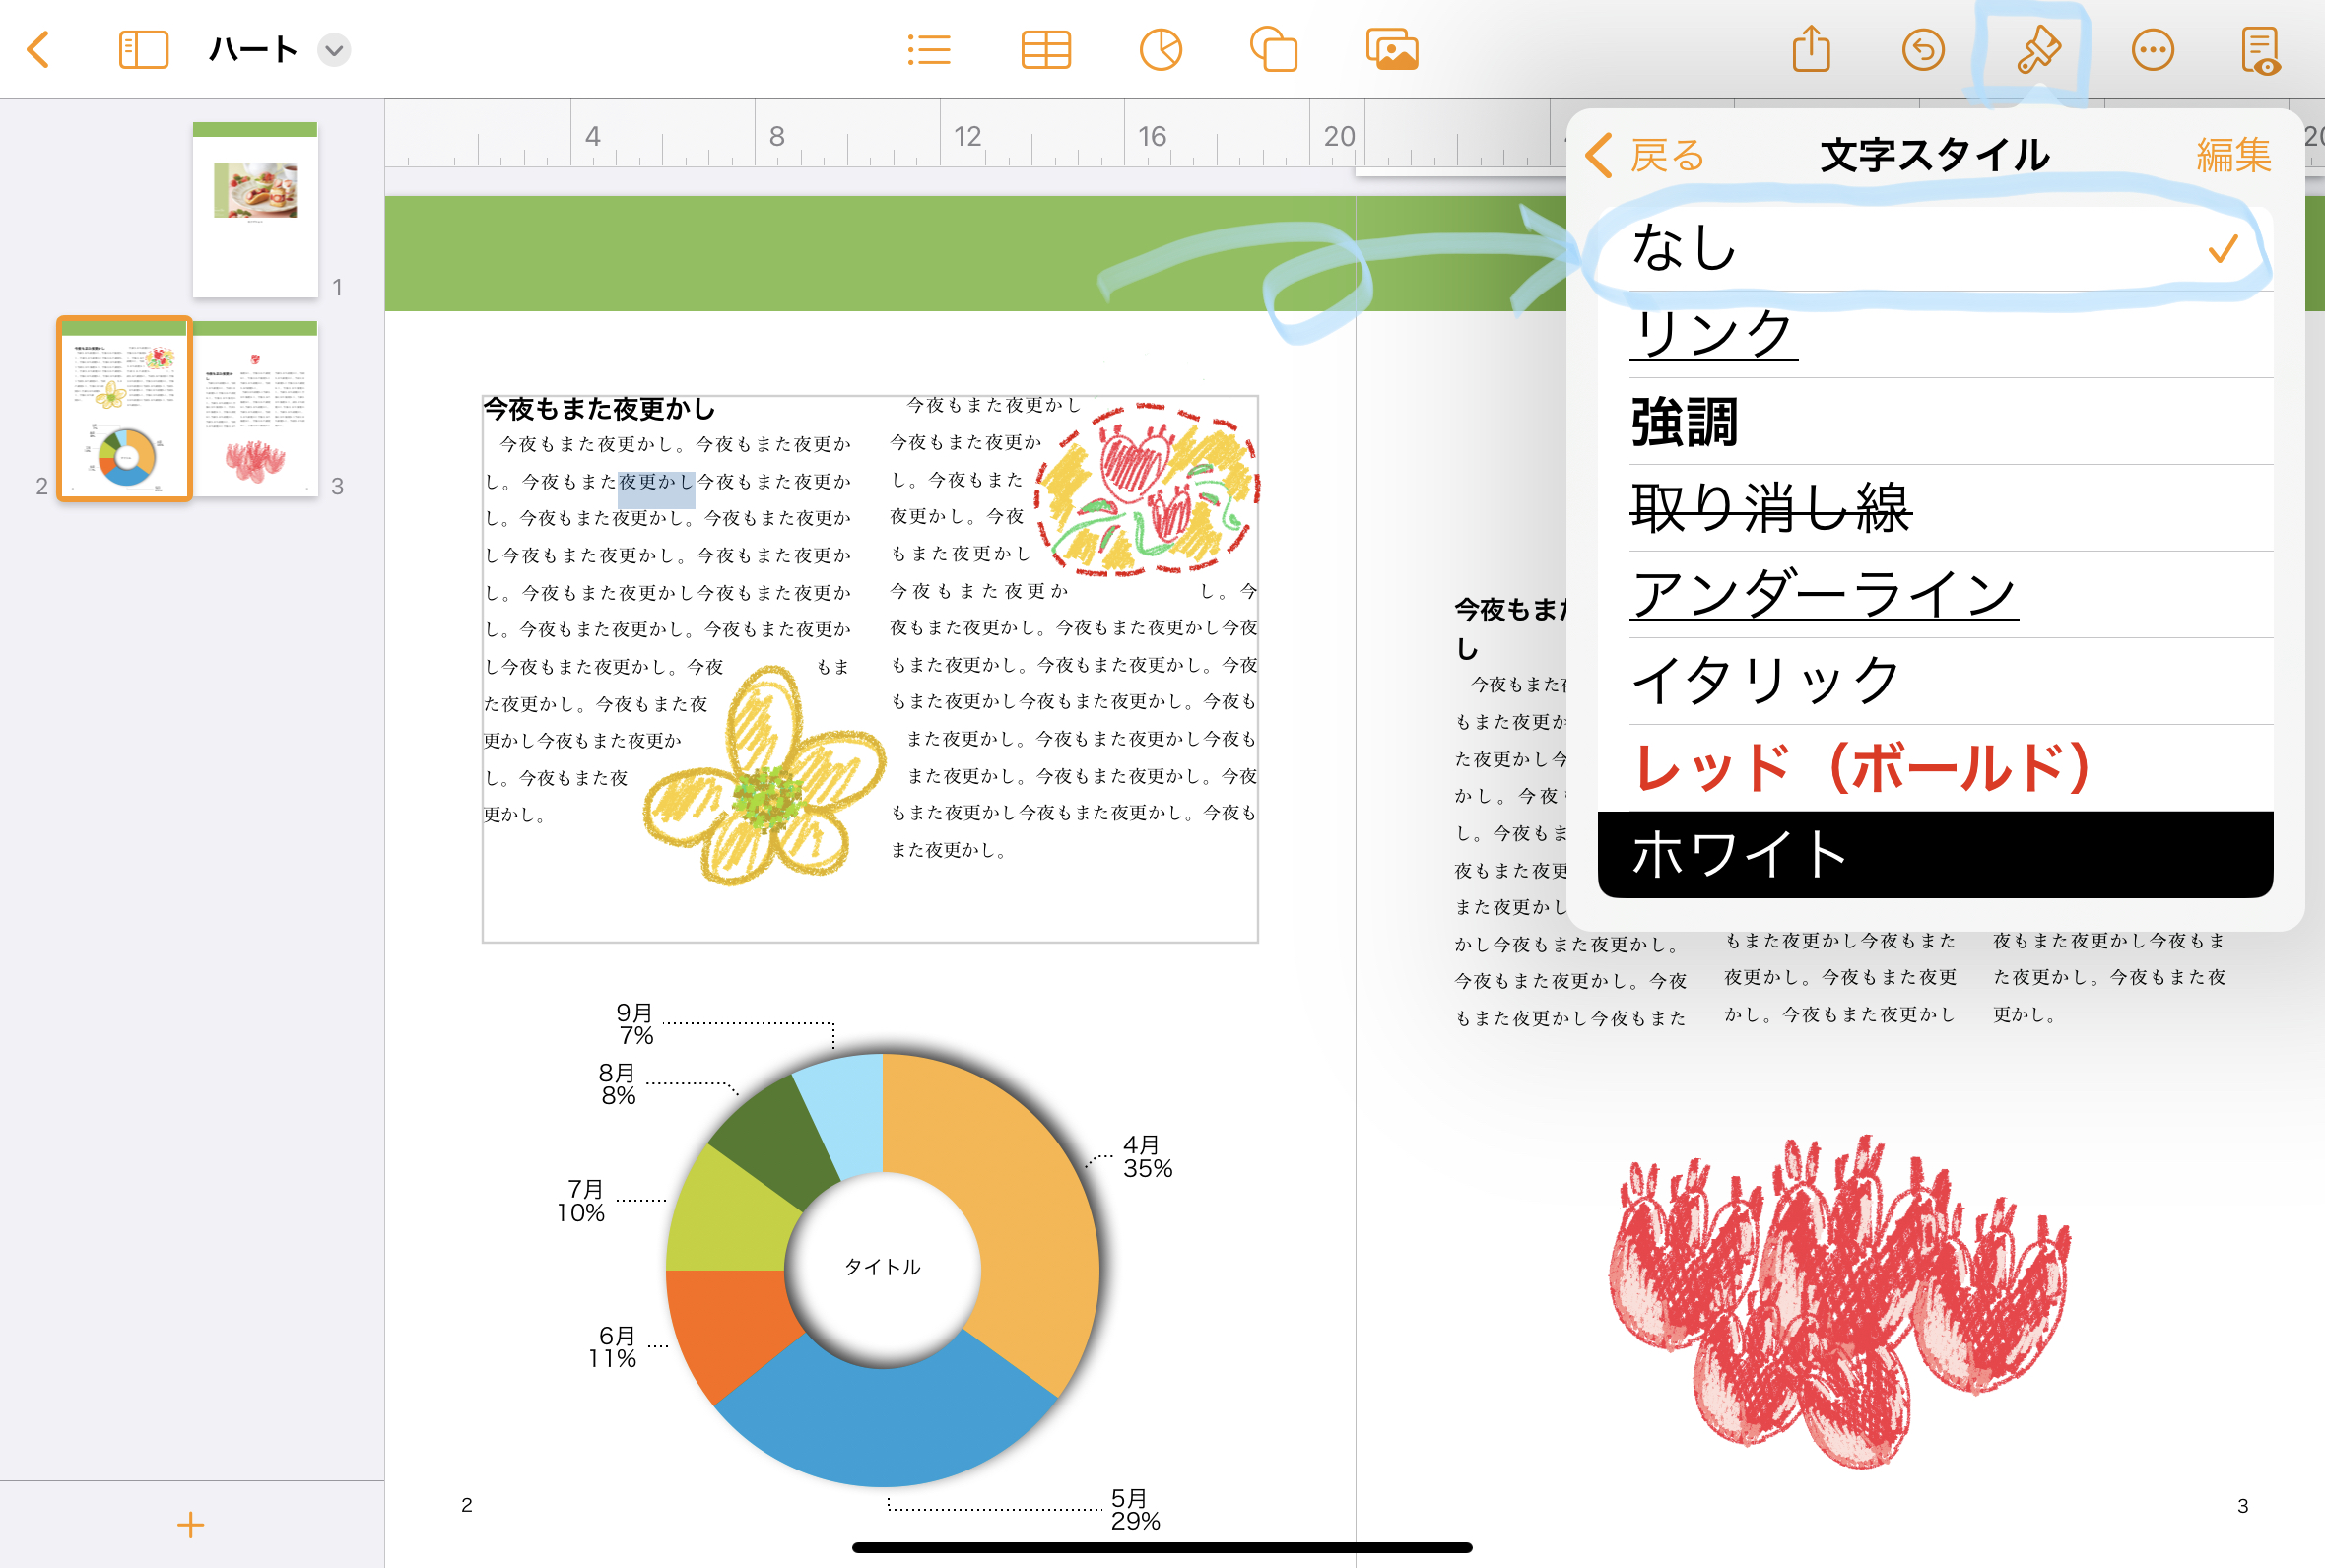The width and height of the screenshot is (2325, 1568).
Task: Insert a table with table icon
Action: click(x=1045, y=49)
